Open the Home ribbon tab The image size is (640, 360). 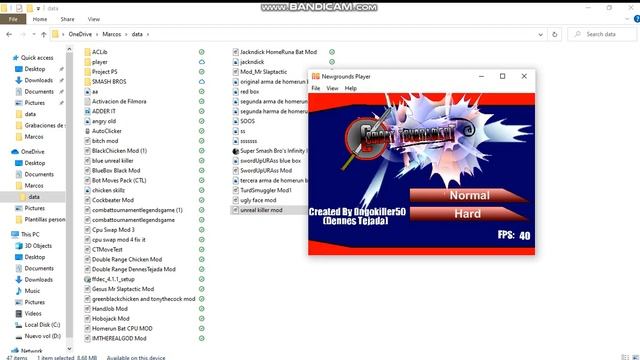(x=40, y=19)
